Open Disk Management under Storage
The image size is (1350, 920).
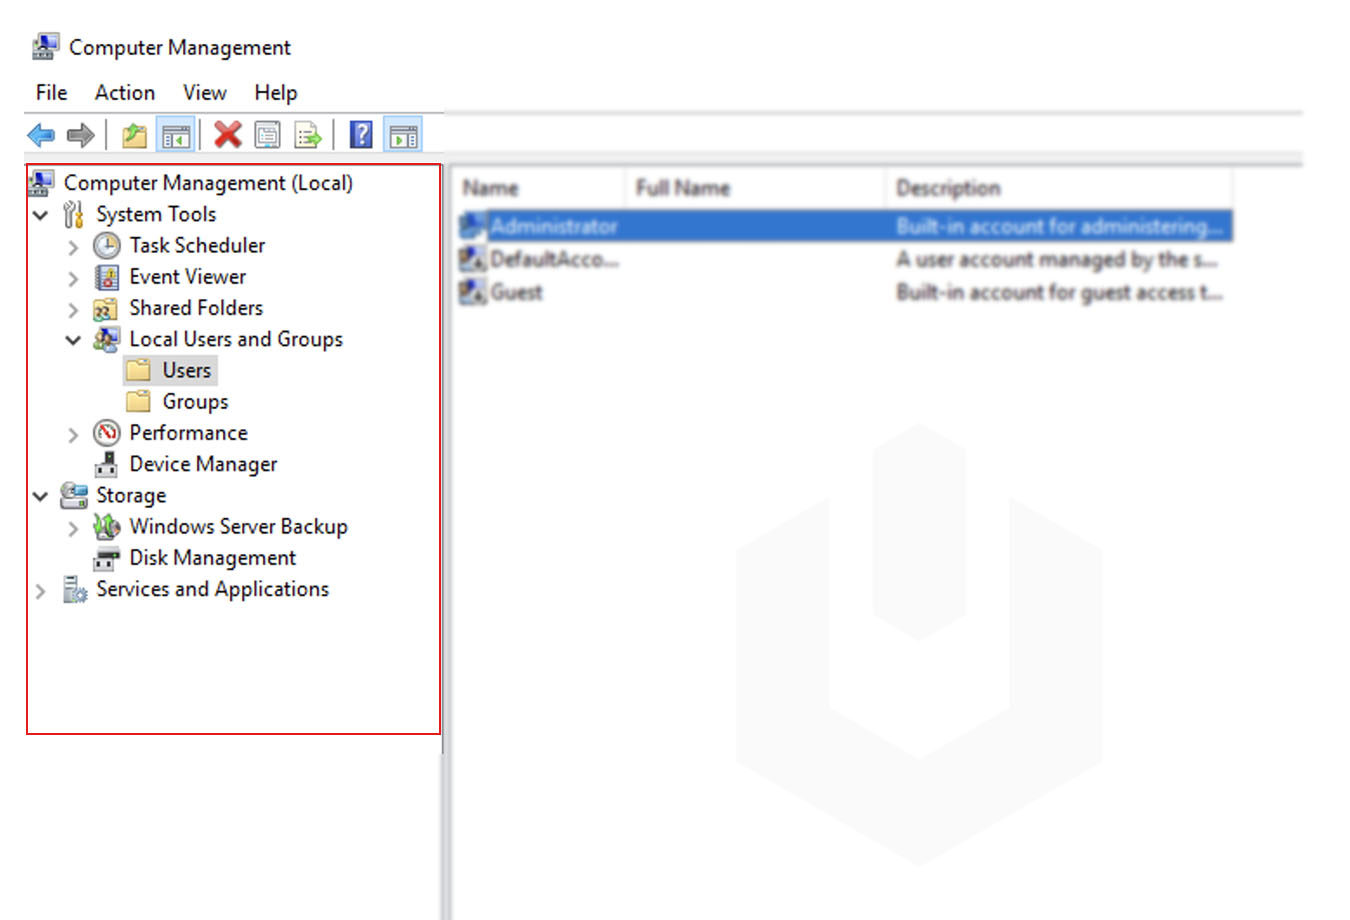pyautogui.click(x=212, y=558)
